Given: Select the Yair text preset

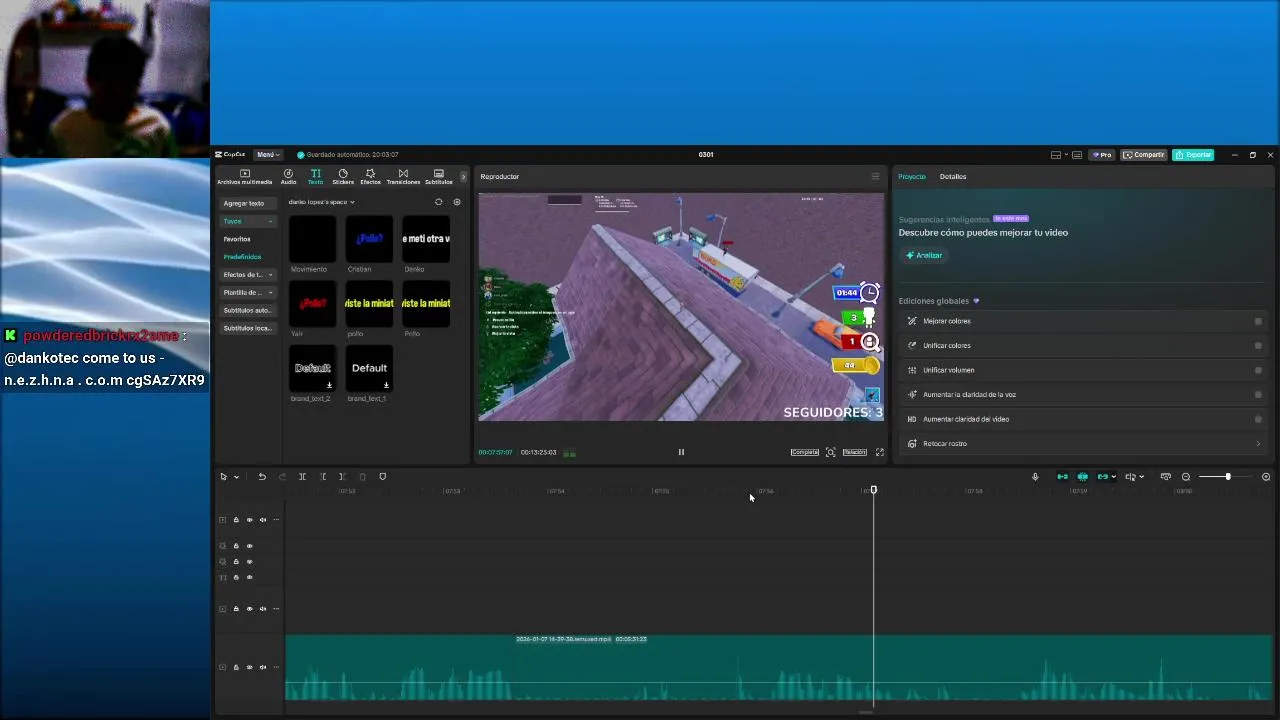Looking at the screenshot, I should pos(312,304).
